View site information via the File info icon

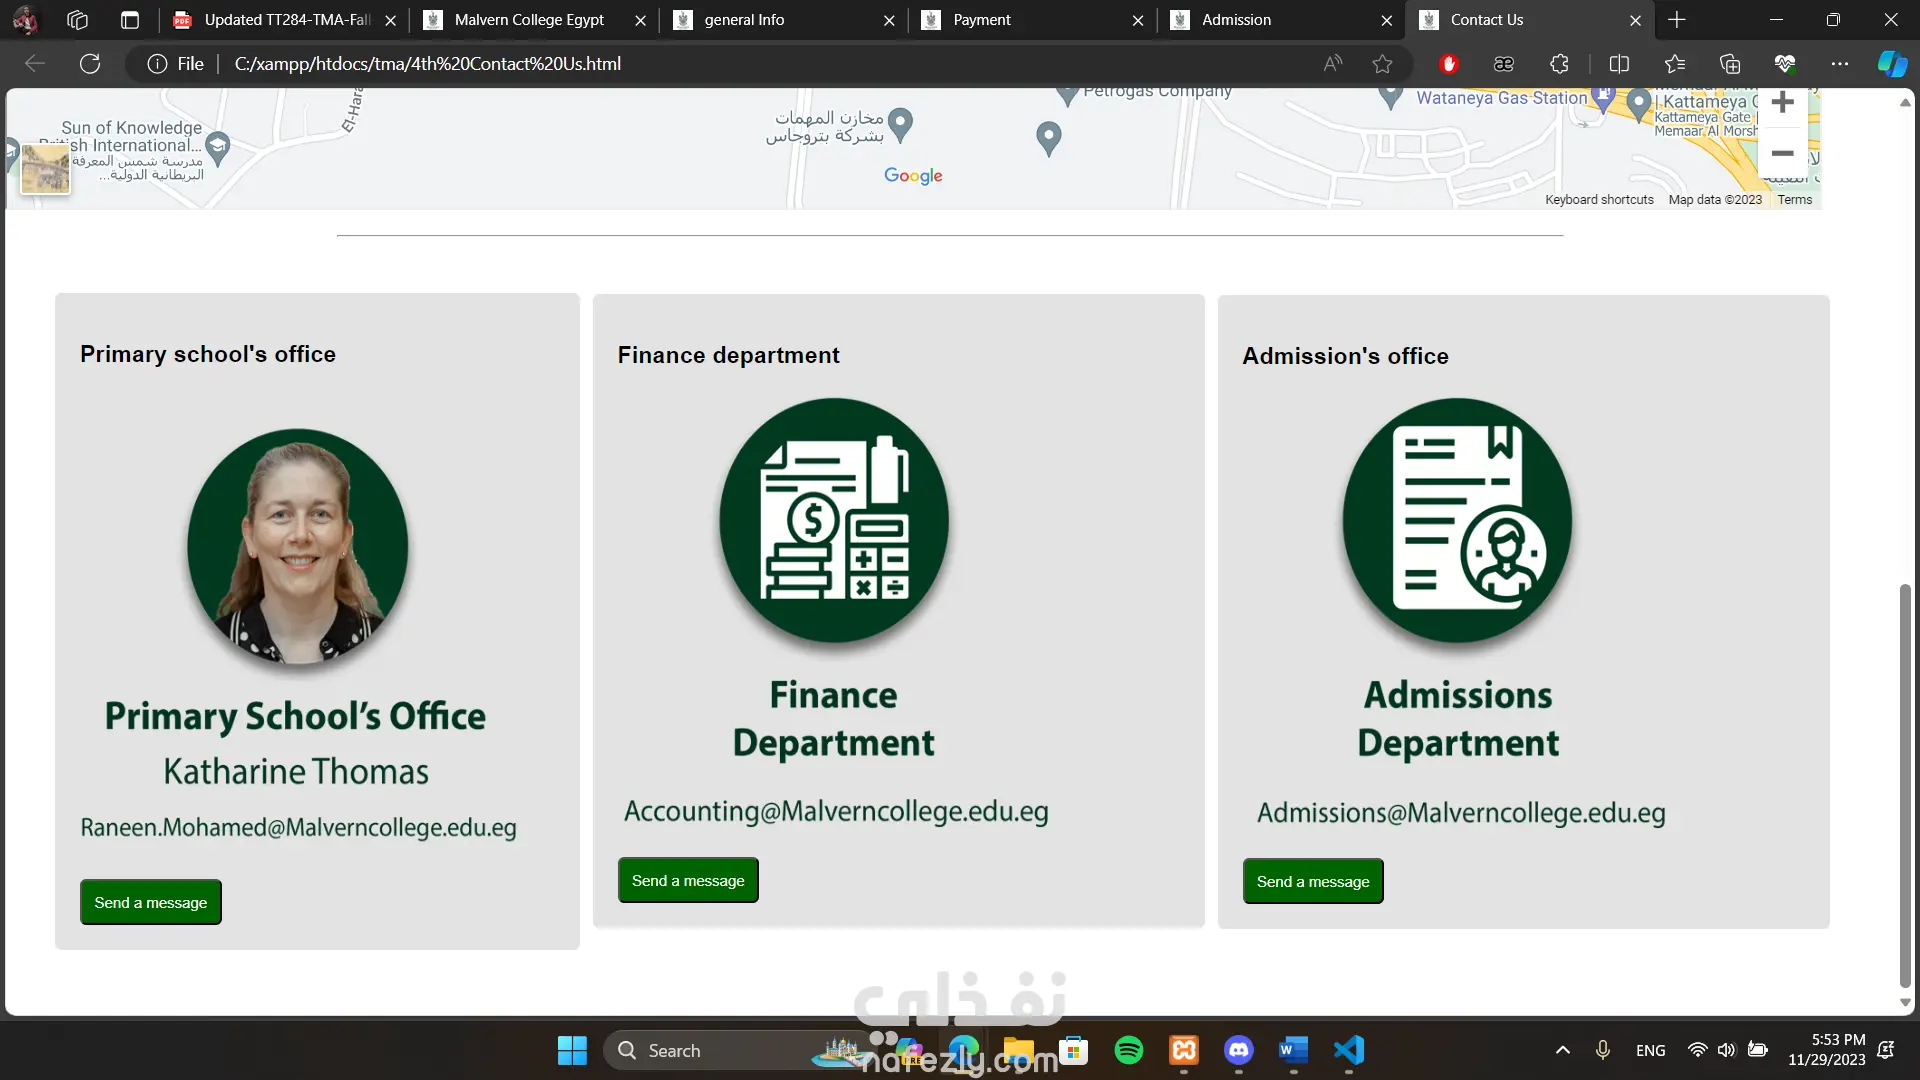tap(176, 64)
